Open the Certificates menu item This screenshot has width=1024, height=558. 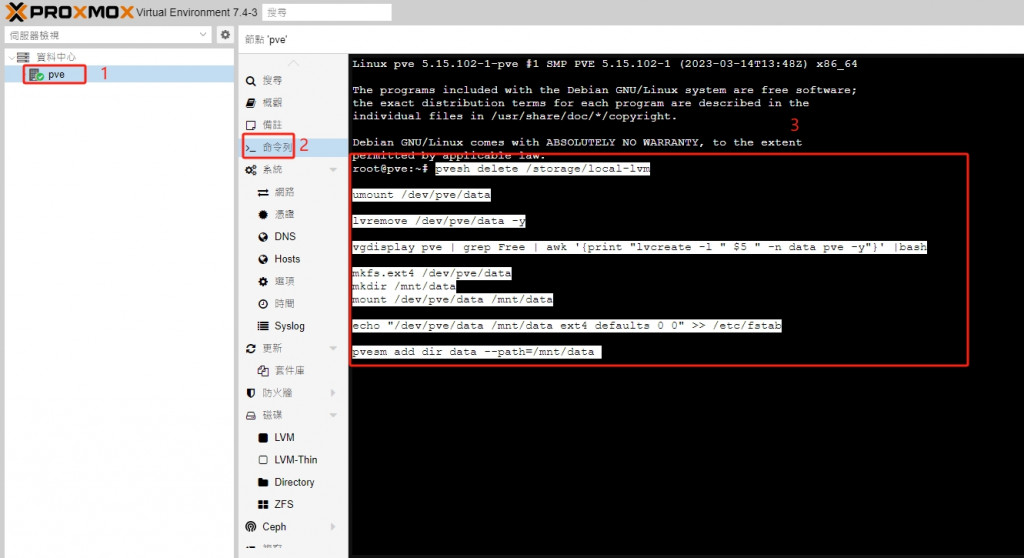[284, 214]
